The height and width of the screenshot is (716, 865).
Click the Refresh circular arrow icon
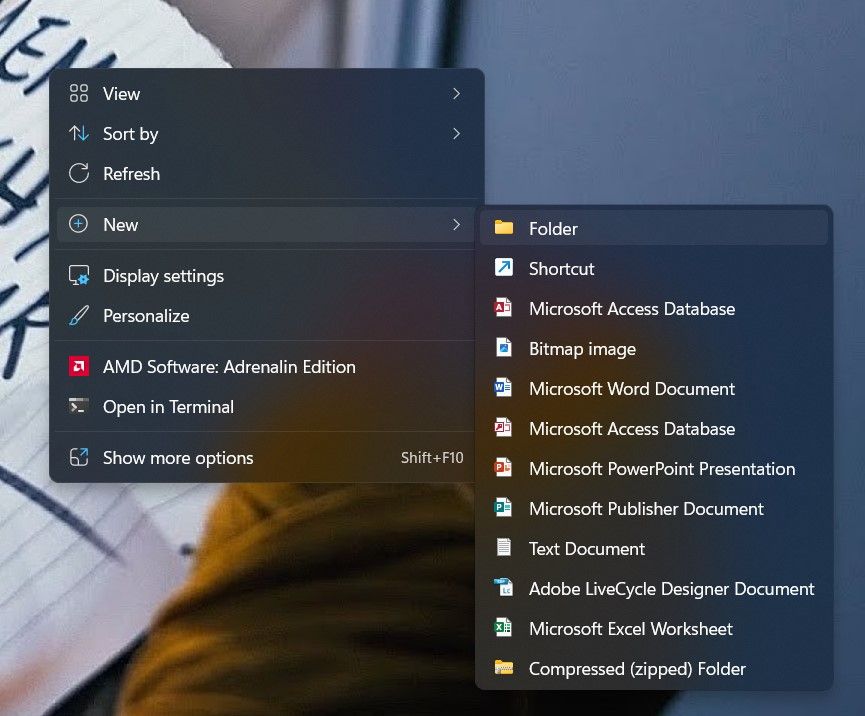point(79,173)
